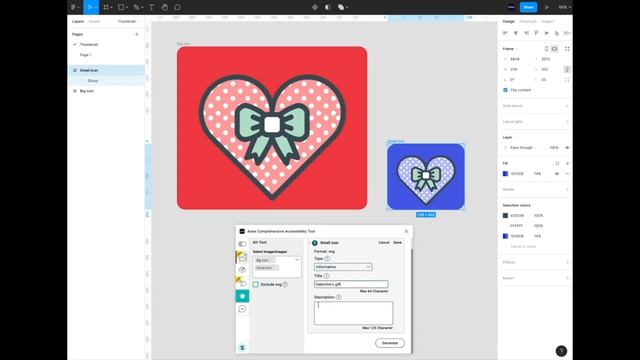This screenshot has width=640, height=360.
Task: Set the frame to portrait orientation
Action: [547, 49]
